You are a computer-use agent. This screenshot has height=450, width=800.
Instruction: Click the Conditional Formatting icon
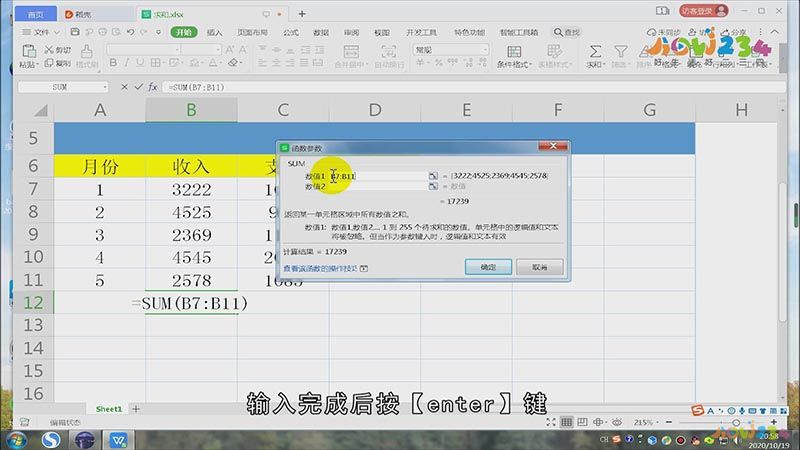point(514,52)
